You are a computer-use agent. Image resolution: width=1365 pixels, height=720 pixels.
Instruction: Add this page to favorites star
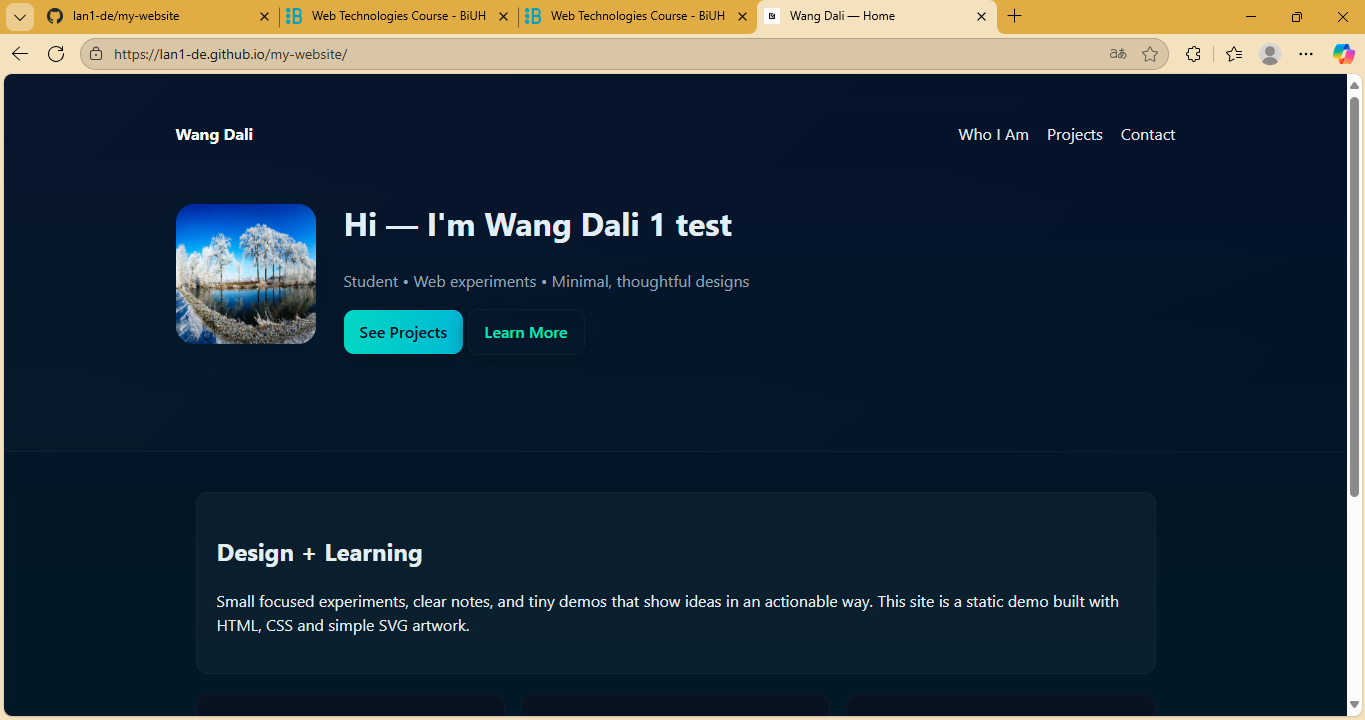click(x=1150, y=54)
